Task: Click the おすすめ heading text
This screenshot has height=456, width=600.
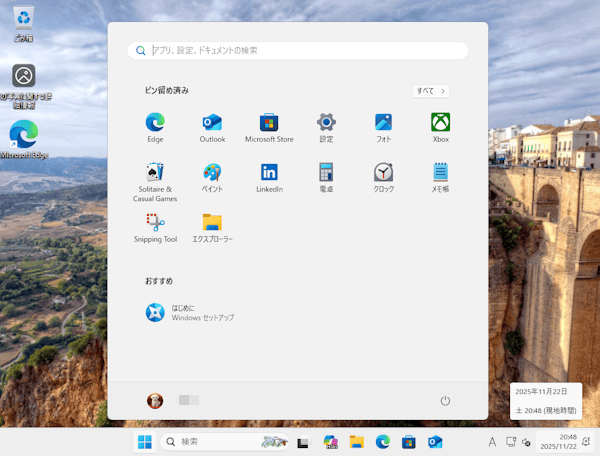Action: (x=159, y=281)
